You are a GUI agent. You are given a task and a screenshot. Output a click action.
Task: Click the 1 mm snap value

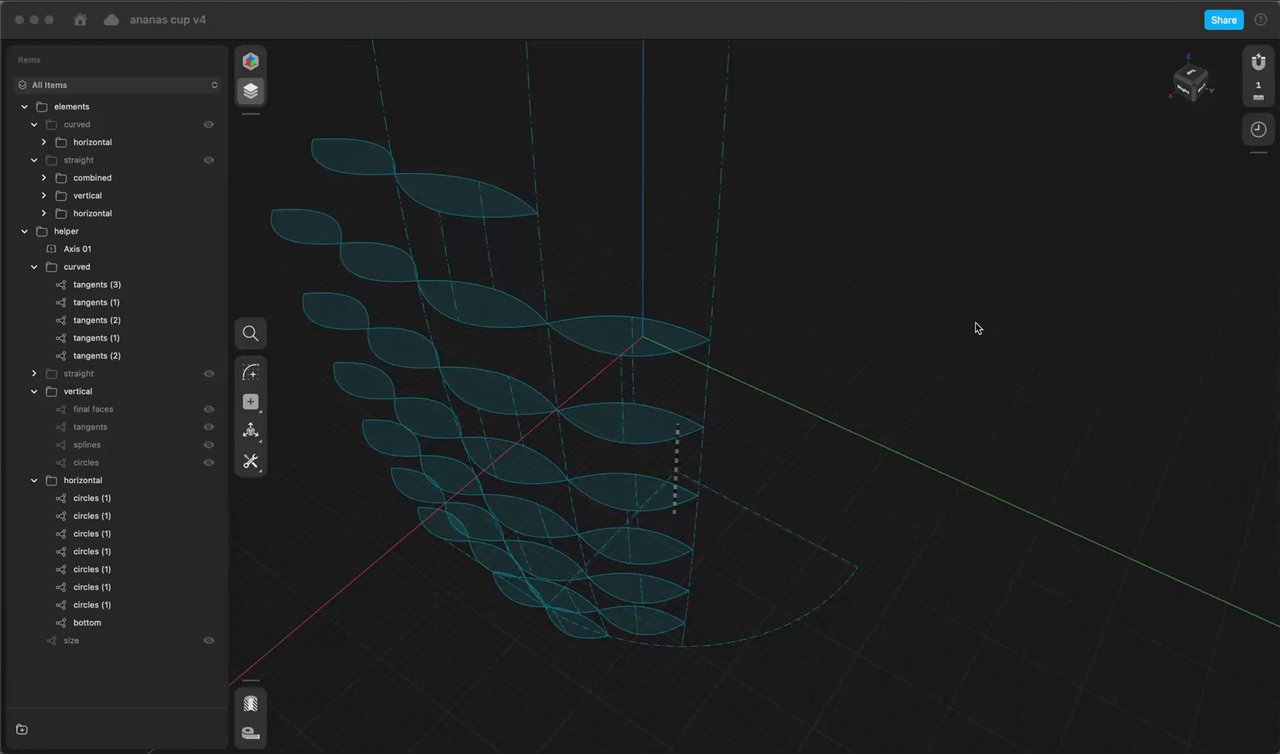click(x=1258, y=91)
